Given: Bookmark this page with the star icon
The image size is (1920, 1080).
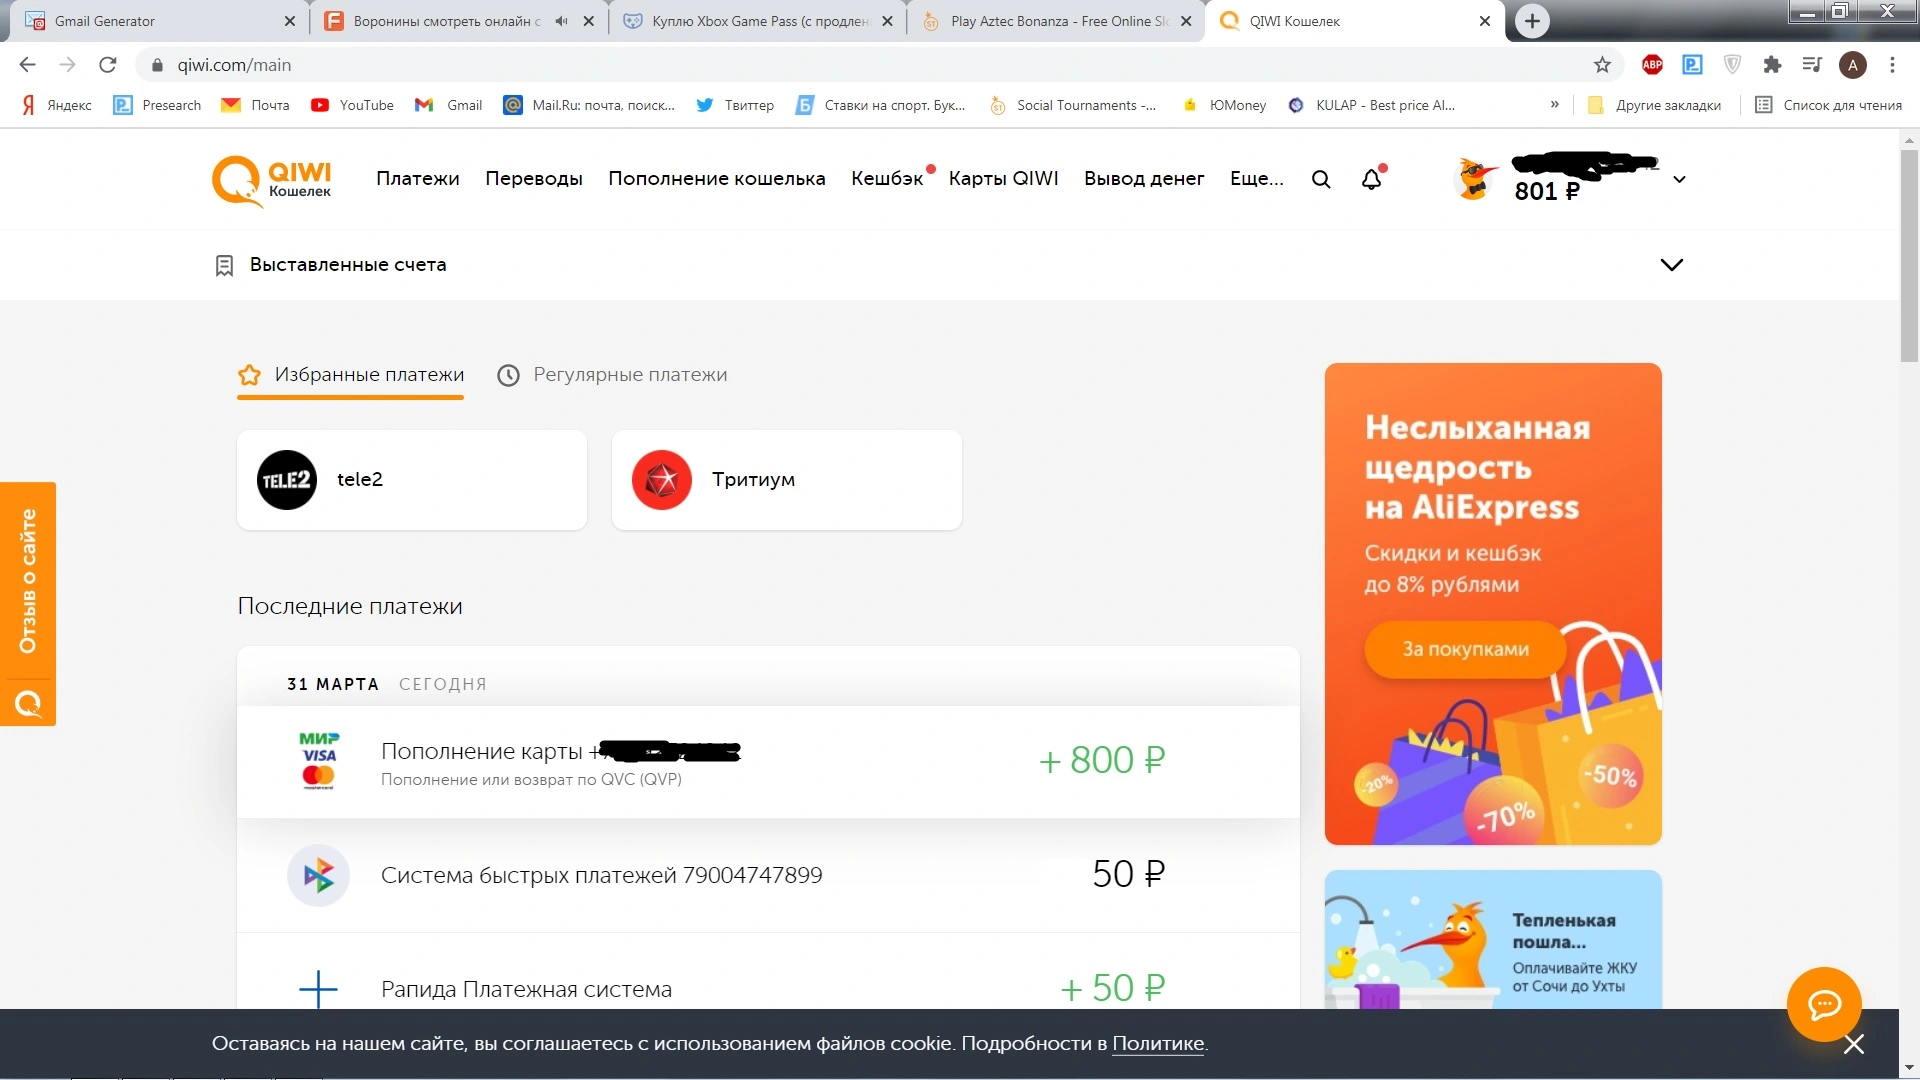Looking at the screenshot, I should pyautogui.click(x=1603, y=65).
